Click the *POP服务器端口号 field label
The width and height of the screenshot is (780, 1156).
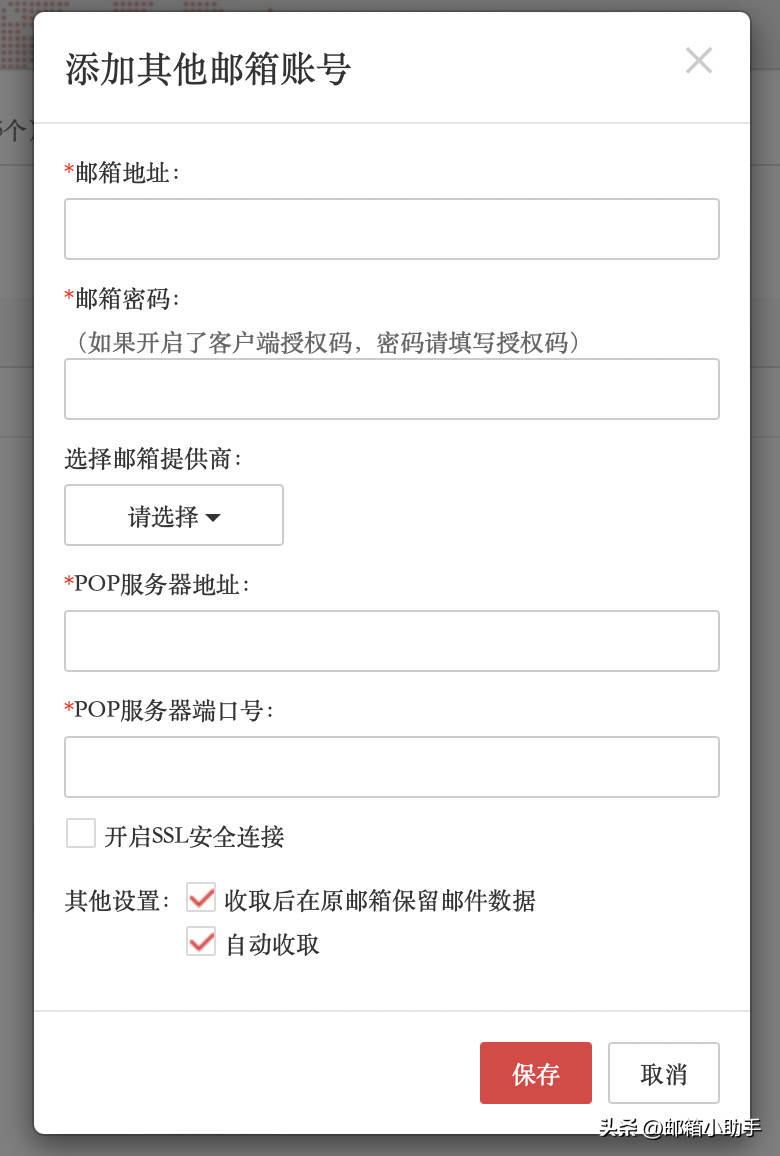tap(169, 711)
